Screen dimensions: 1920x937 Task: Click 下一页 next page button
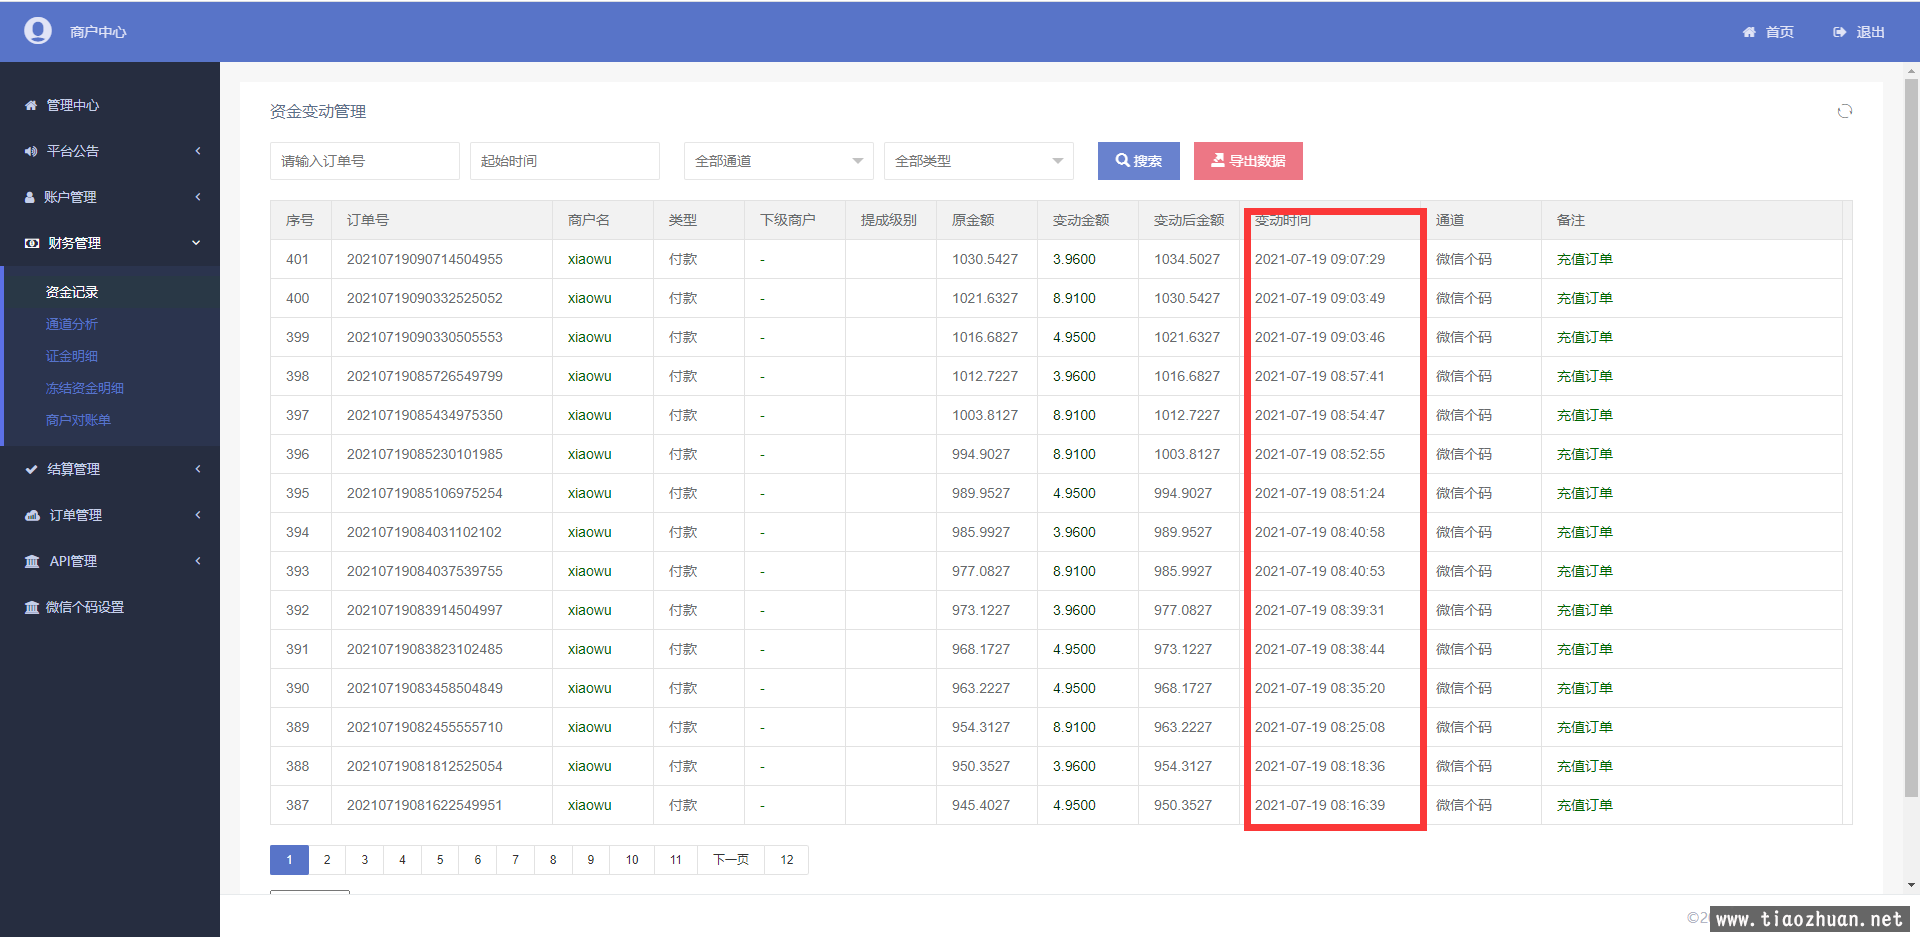click(x=731, y=860)
